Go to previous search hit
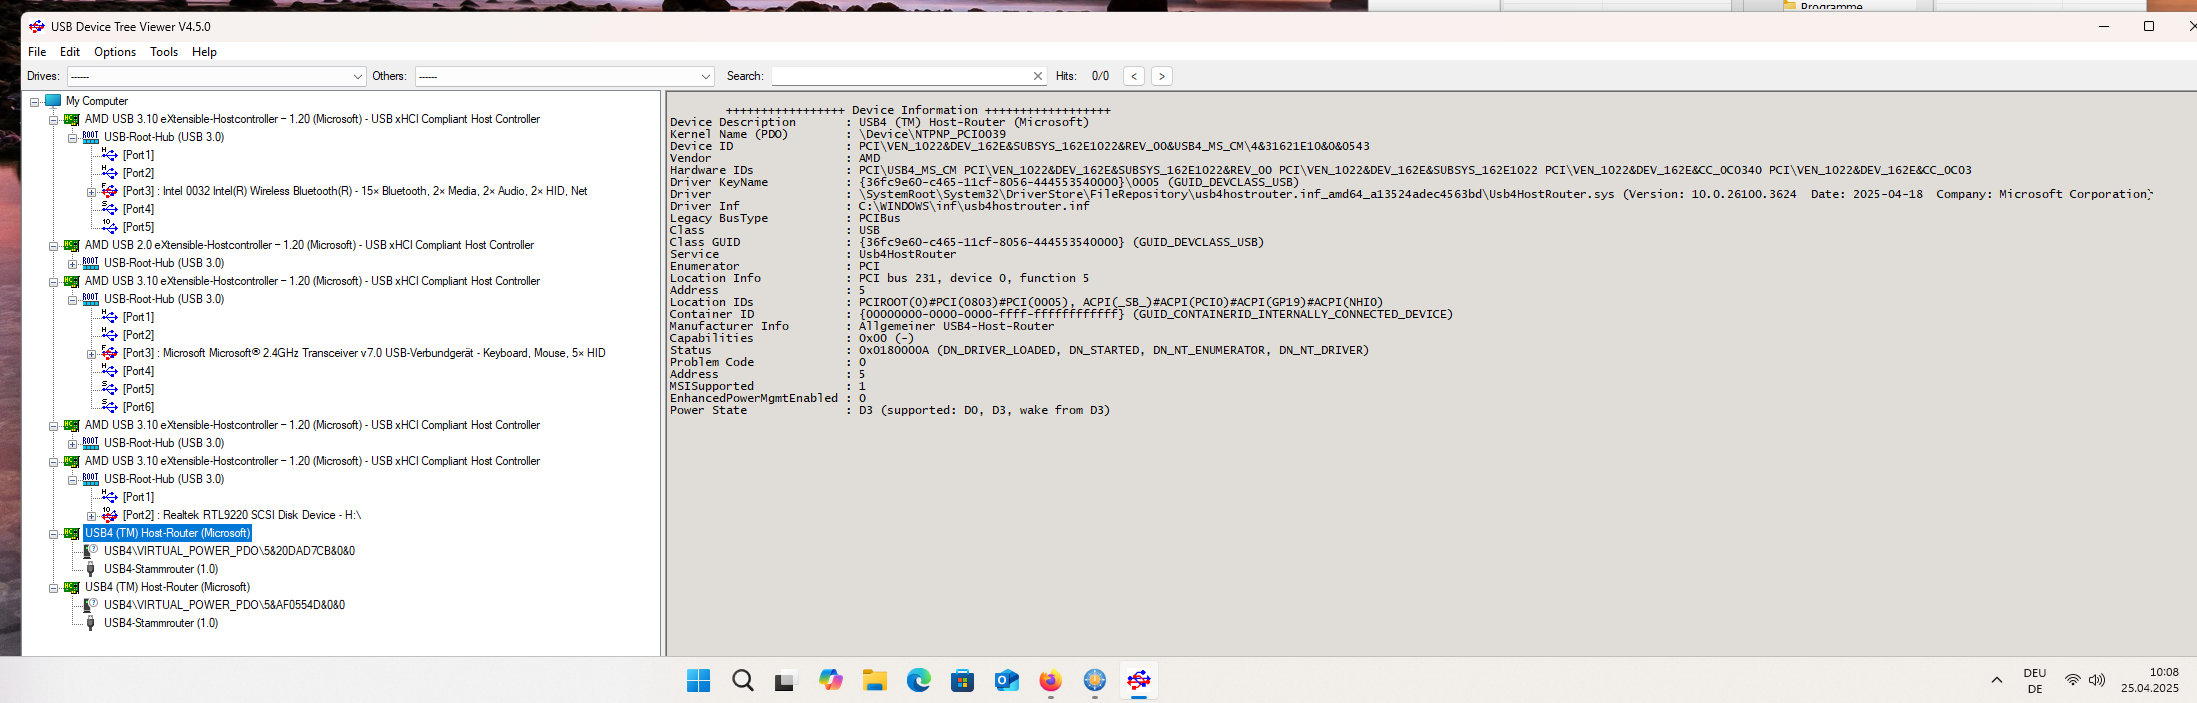Viewport: 2197px width, 703px height. (x=1134, y=76)
